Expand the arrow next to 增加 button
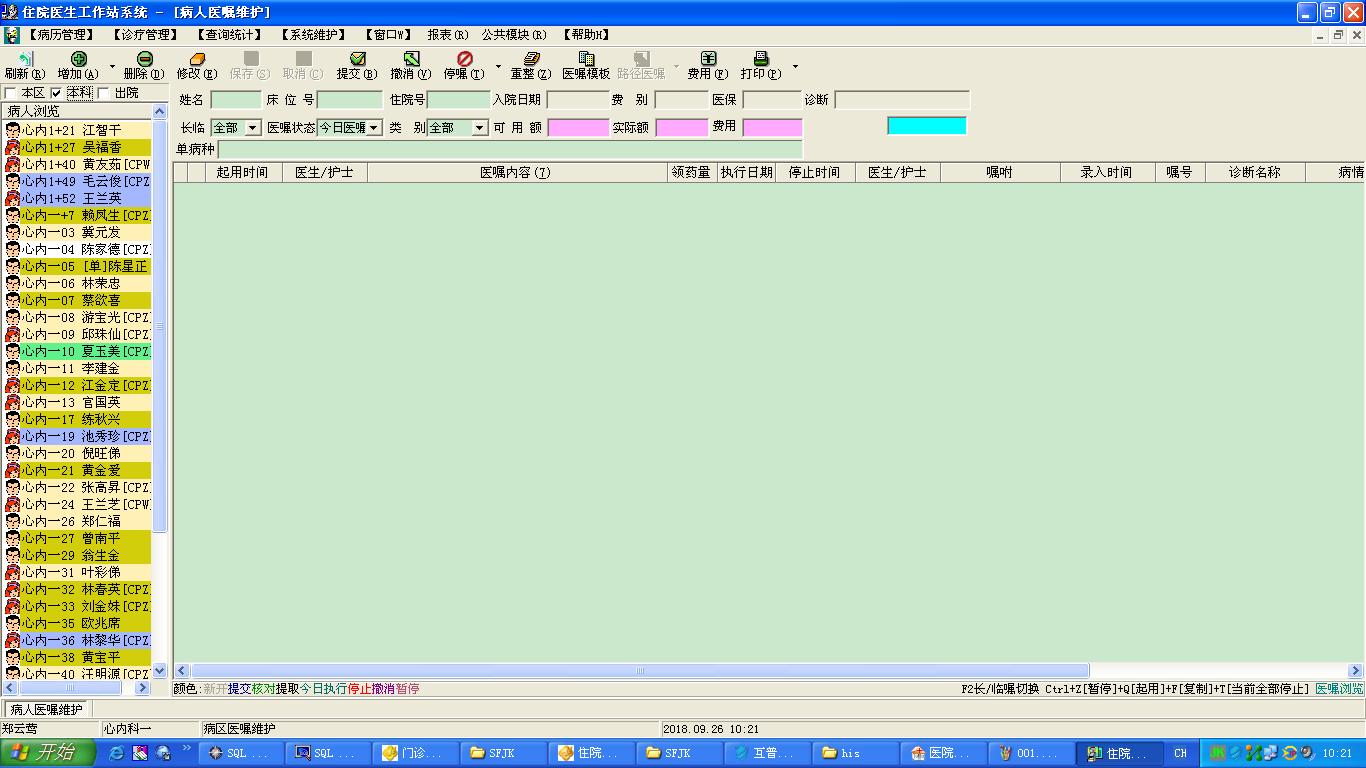The image size is (1366, 768). click(x=113, y=67)
